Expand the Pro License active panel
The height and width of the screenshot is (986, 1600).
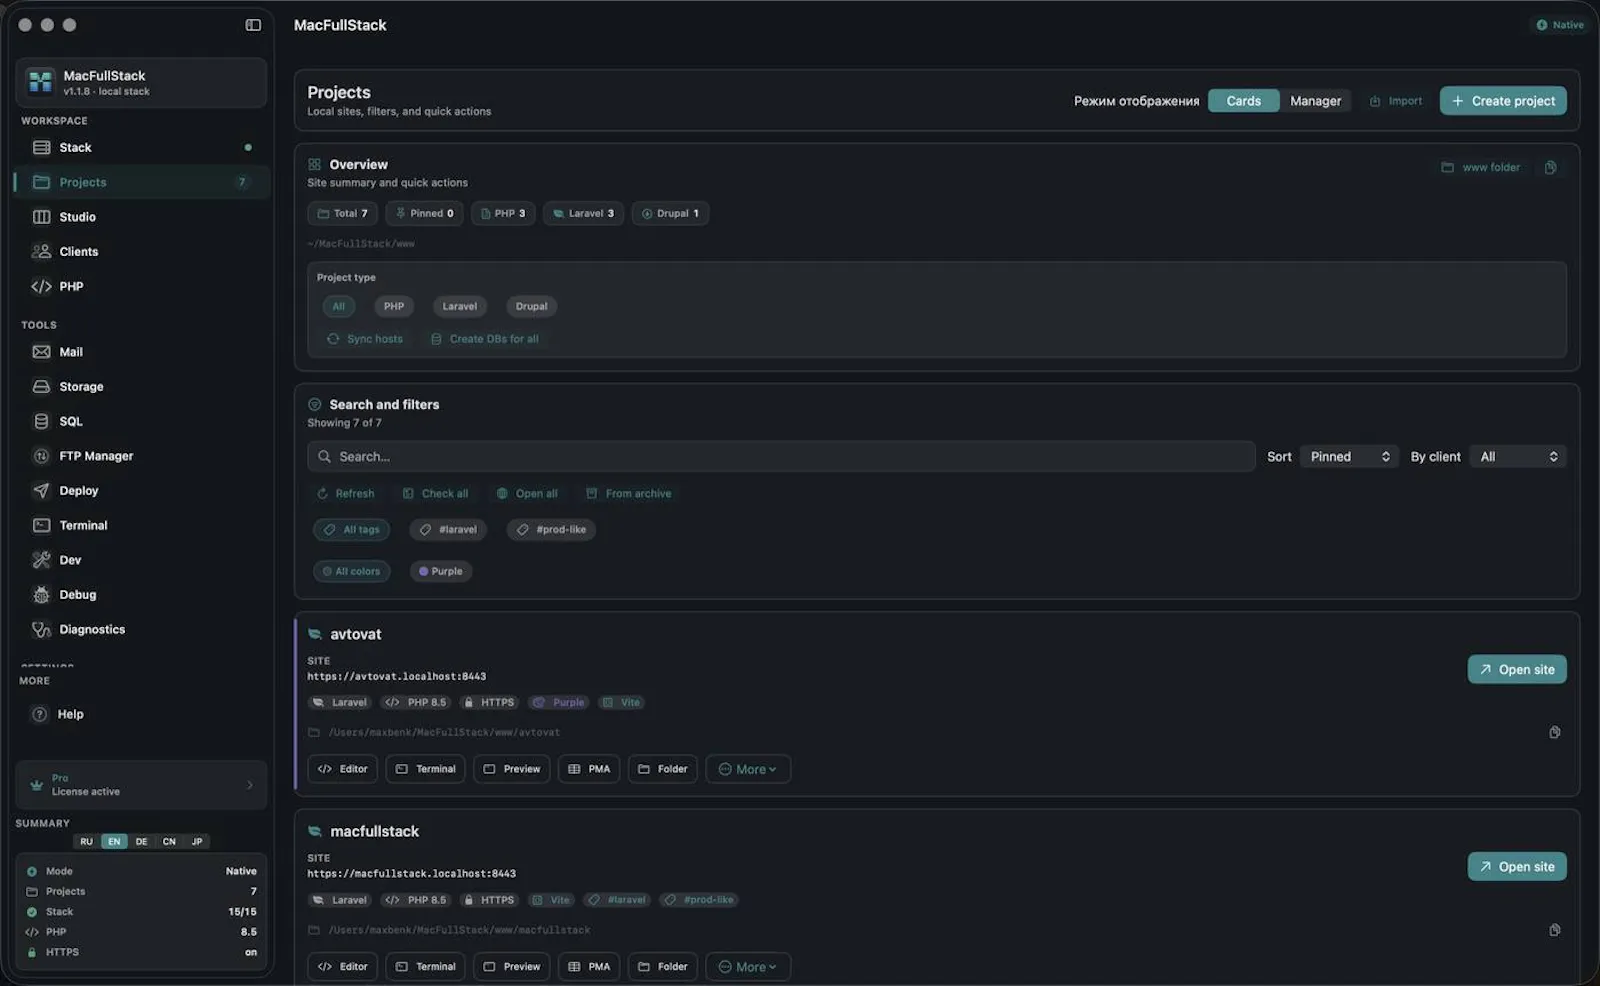[141, 785]
